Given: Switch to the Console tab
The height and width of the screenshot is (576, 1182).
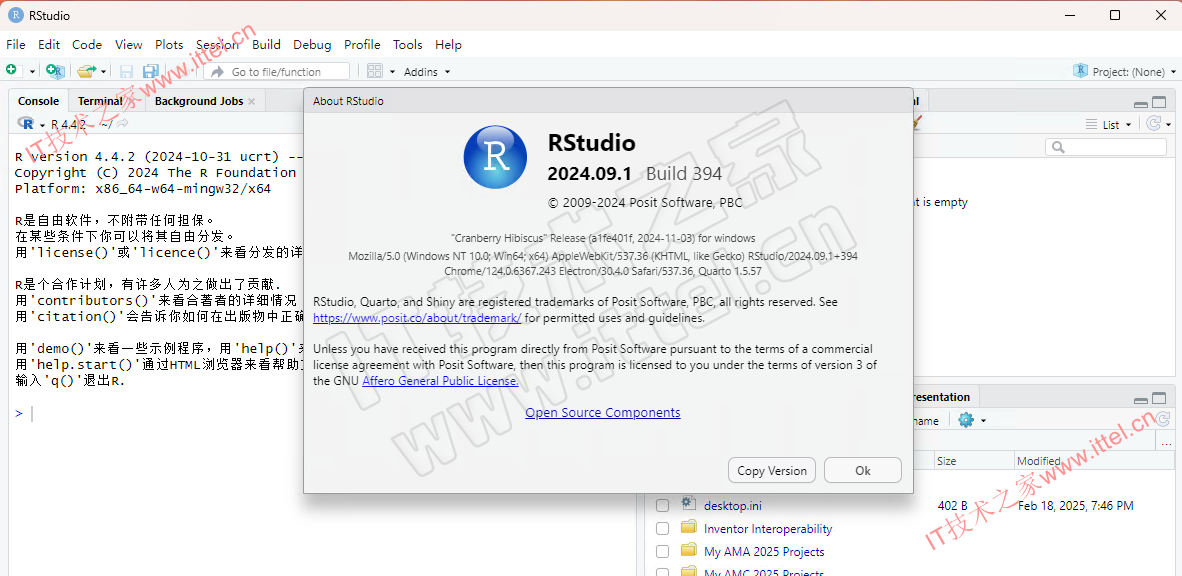Looking at the screenshot, I should (38, 101).
